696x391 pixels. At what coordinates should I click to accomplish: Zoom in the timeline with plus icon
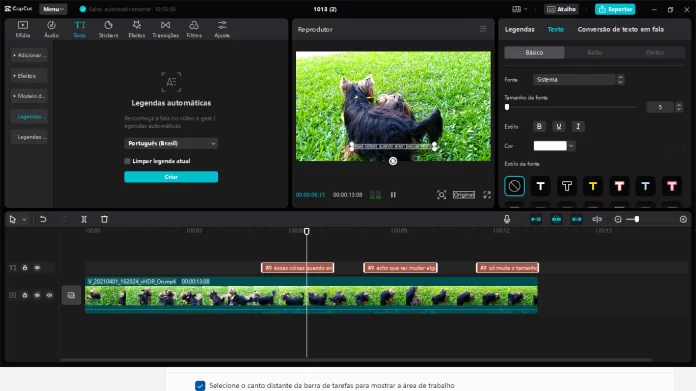pos(683,219)
